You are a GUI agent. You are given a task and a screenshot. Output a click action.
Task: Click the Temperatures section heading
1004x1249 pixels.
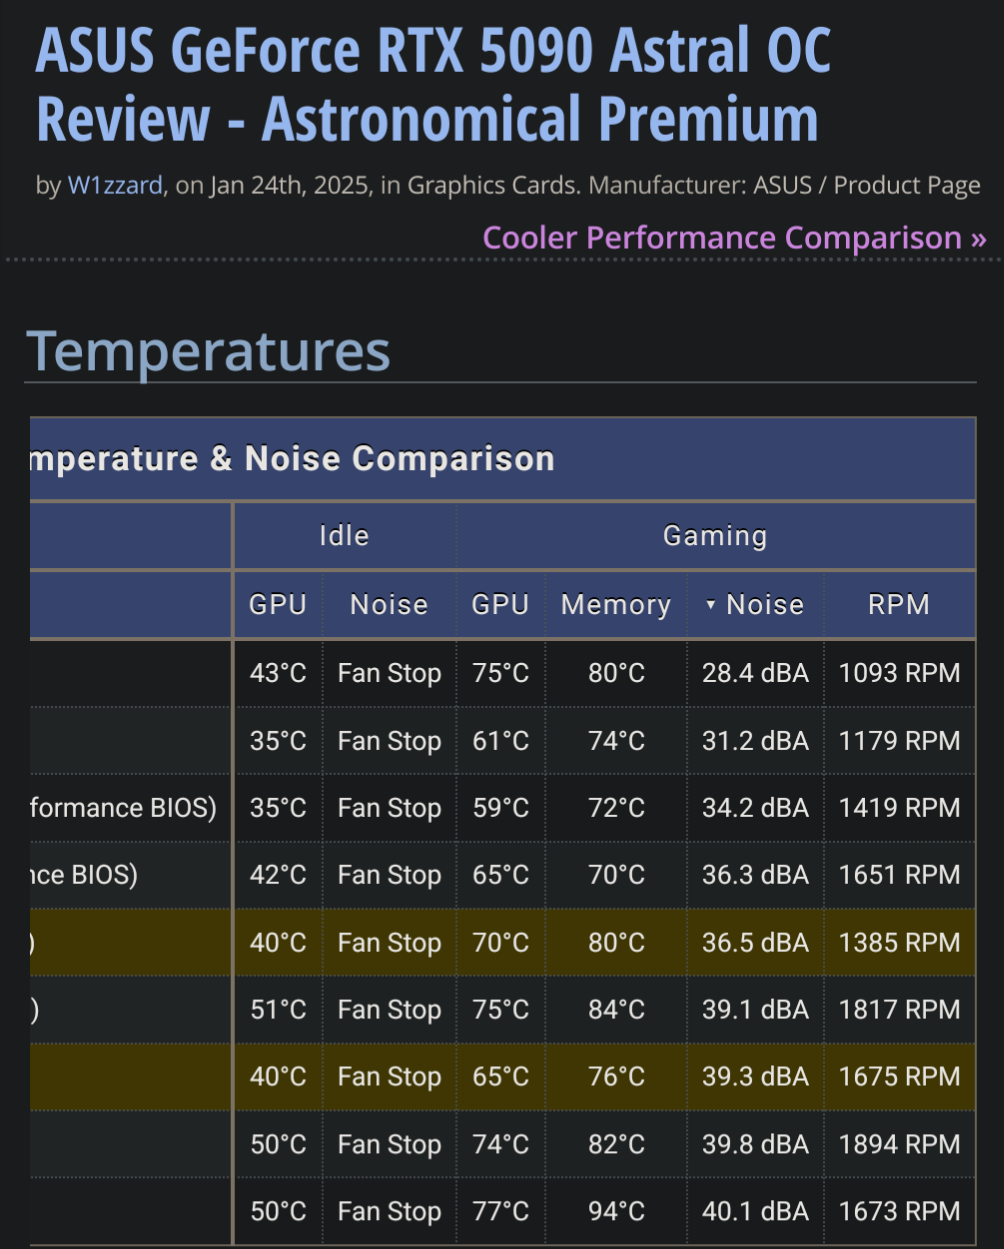point(208,351)
